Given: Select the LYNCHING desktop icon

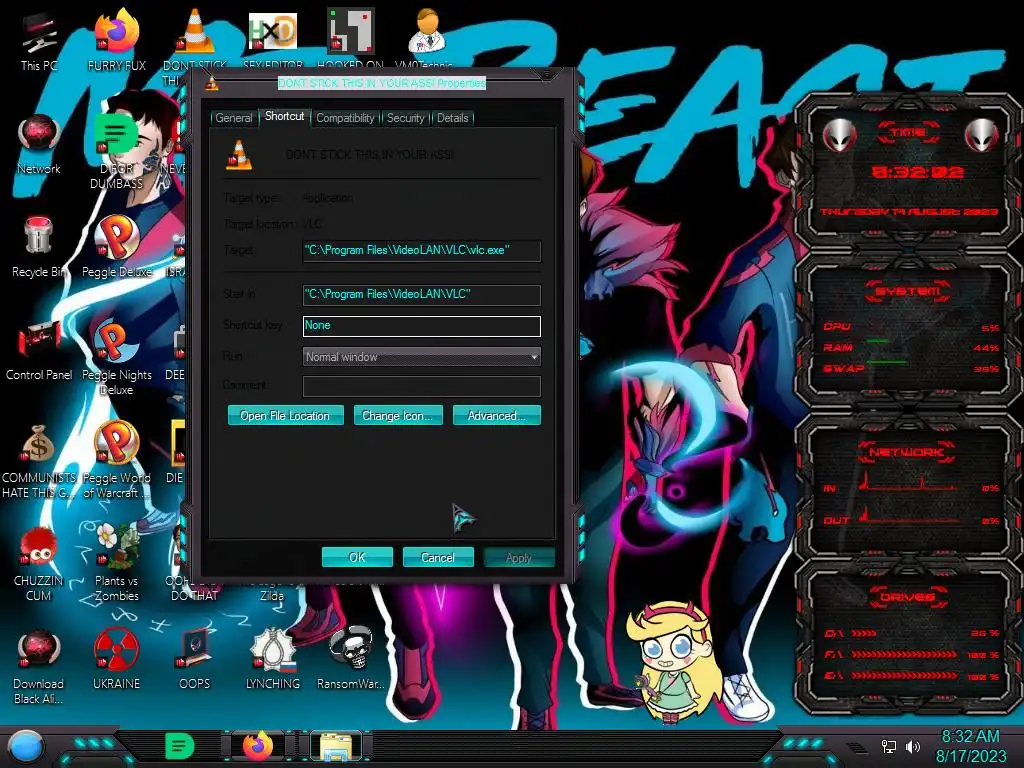Looking at the screenshot, I should click(x=273, y=660).
